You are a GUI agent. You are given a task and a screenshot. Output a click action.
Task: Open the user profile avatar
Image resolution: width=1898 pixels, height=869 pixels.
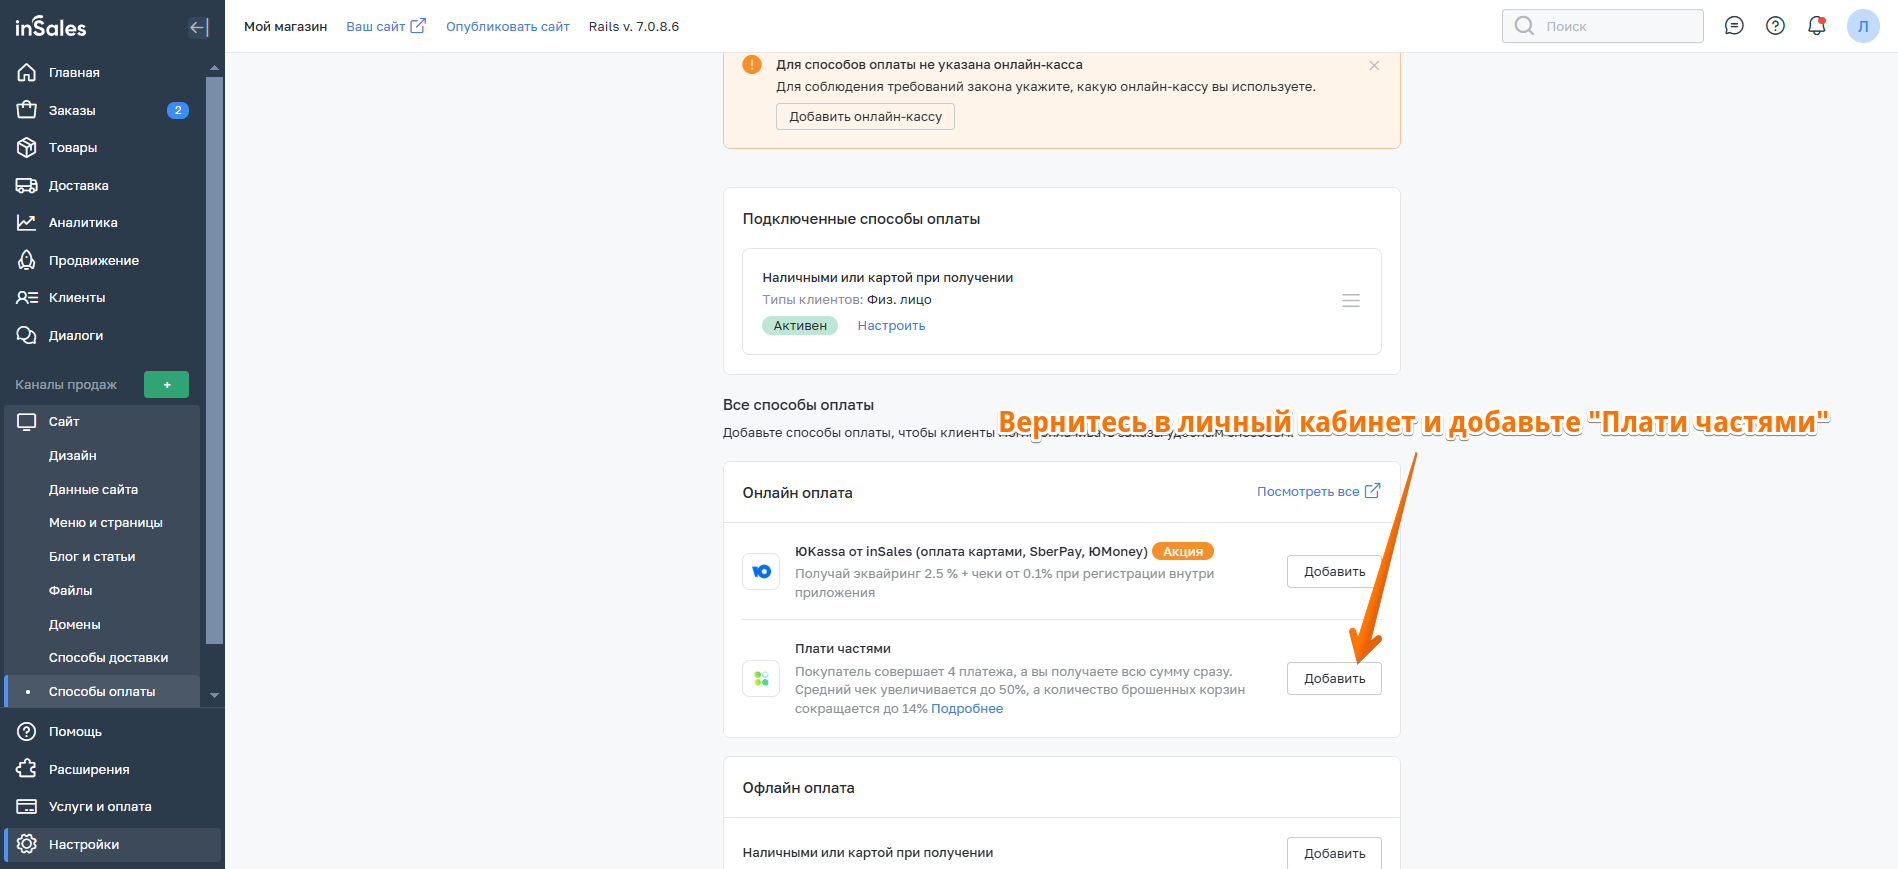(x=1862, y=26)
